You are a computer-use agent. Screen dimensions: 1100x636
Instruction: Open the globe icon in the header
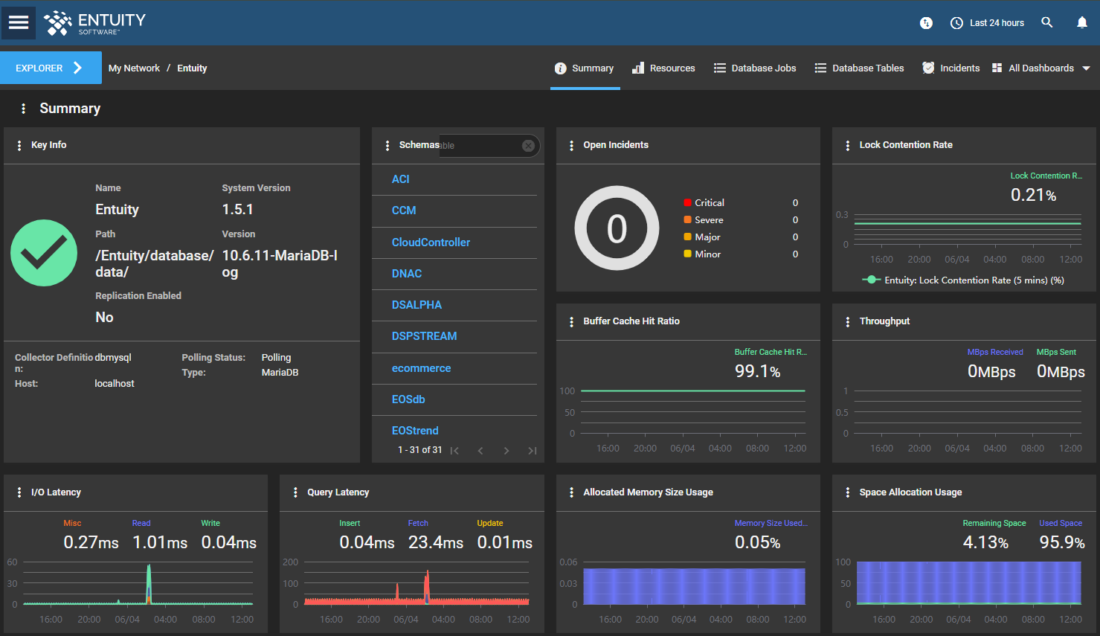[926, 23]
